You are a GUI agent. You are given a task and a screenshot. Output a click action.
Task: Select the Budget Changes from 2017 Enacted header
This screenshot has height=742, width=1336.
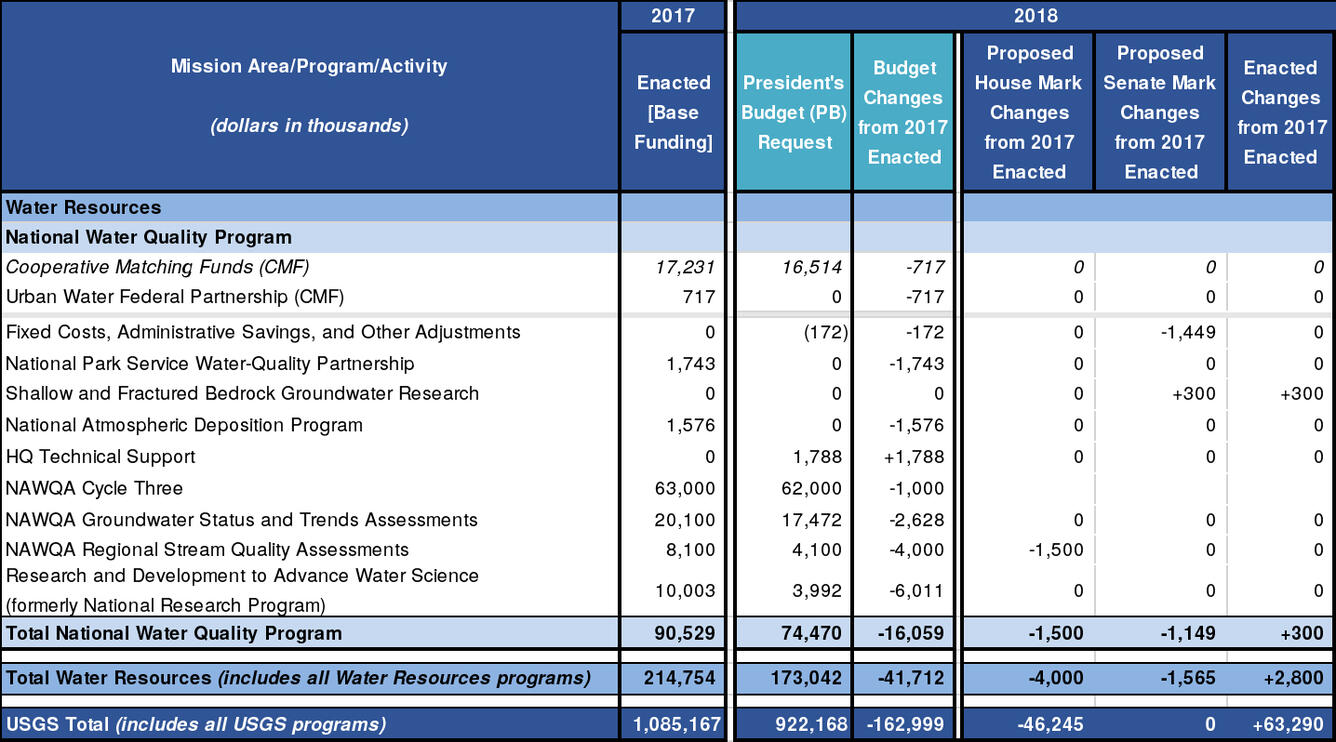[x=903, y=112]
